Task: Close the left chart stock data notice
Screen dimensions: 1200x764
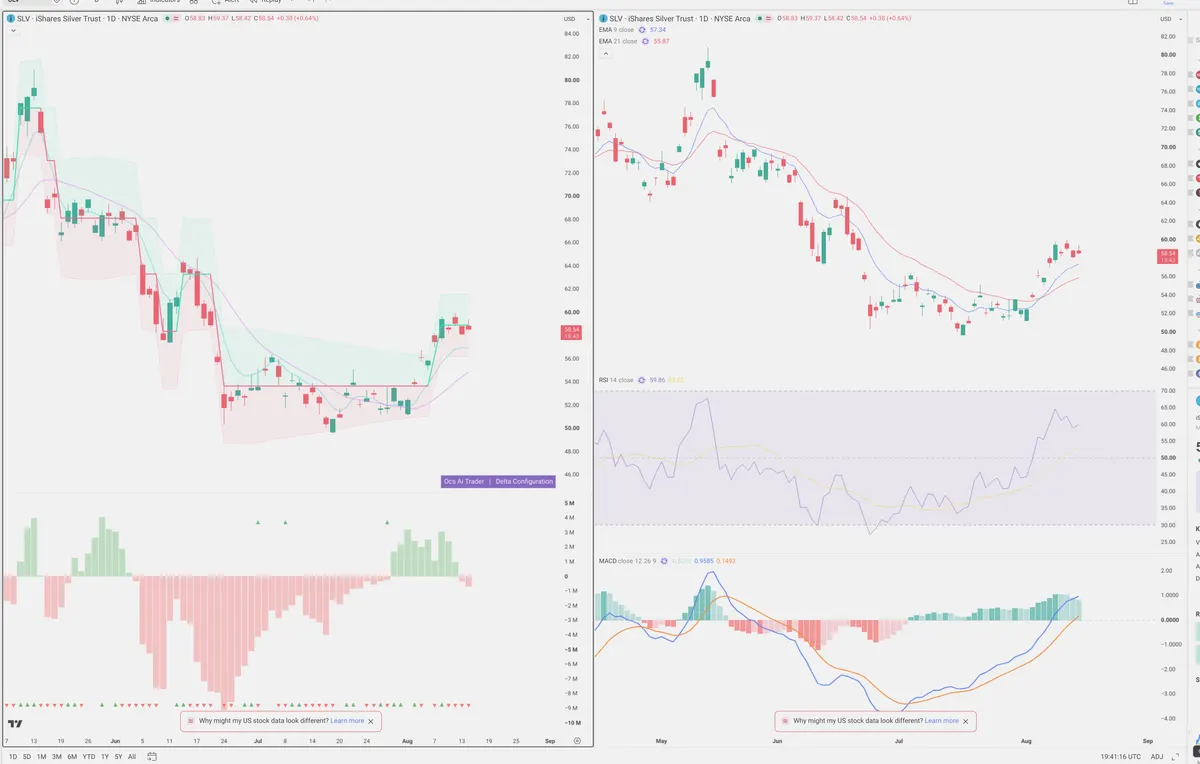Action: [x=371, y=721]
